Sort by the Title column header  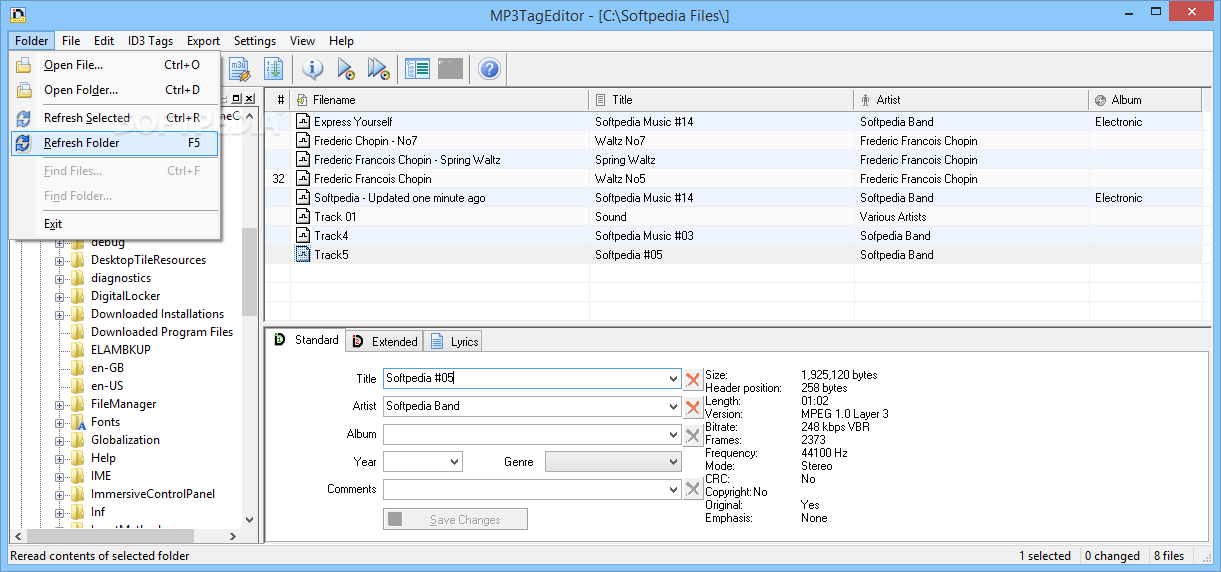coord(722,100)
